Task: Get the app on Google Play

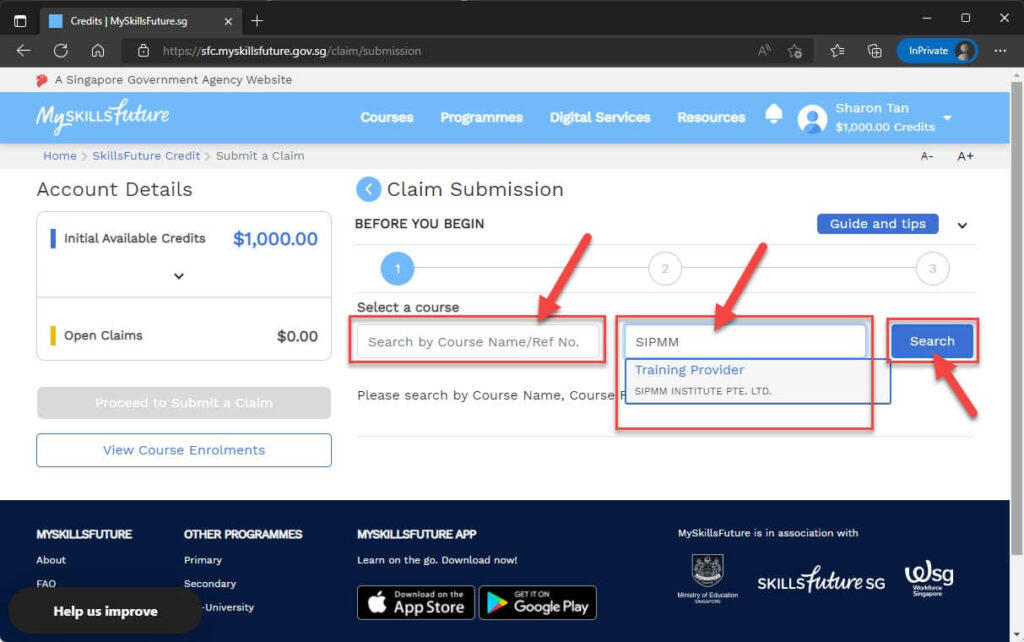Action: pos(537,602)
